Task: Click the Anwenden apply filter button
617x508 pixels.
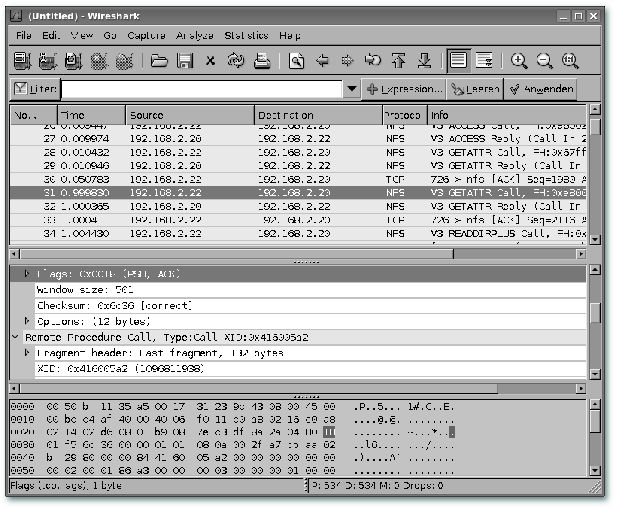Action: click(x=541, y=90)
